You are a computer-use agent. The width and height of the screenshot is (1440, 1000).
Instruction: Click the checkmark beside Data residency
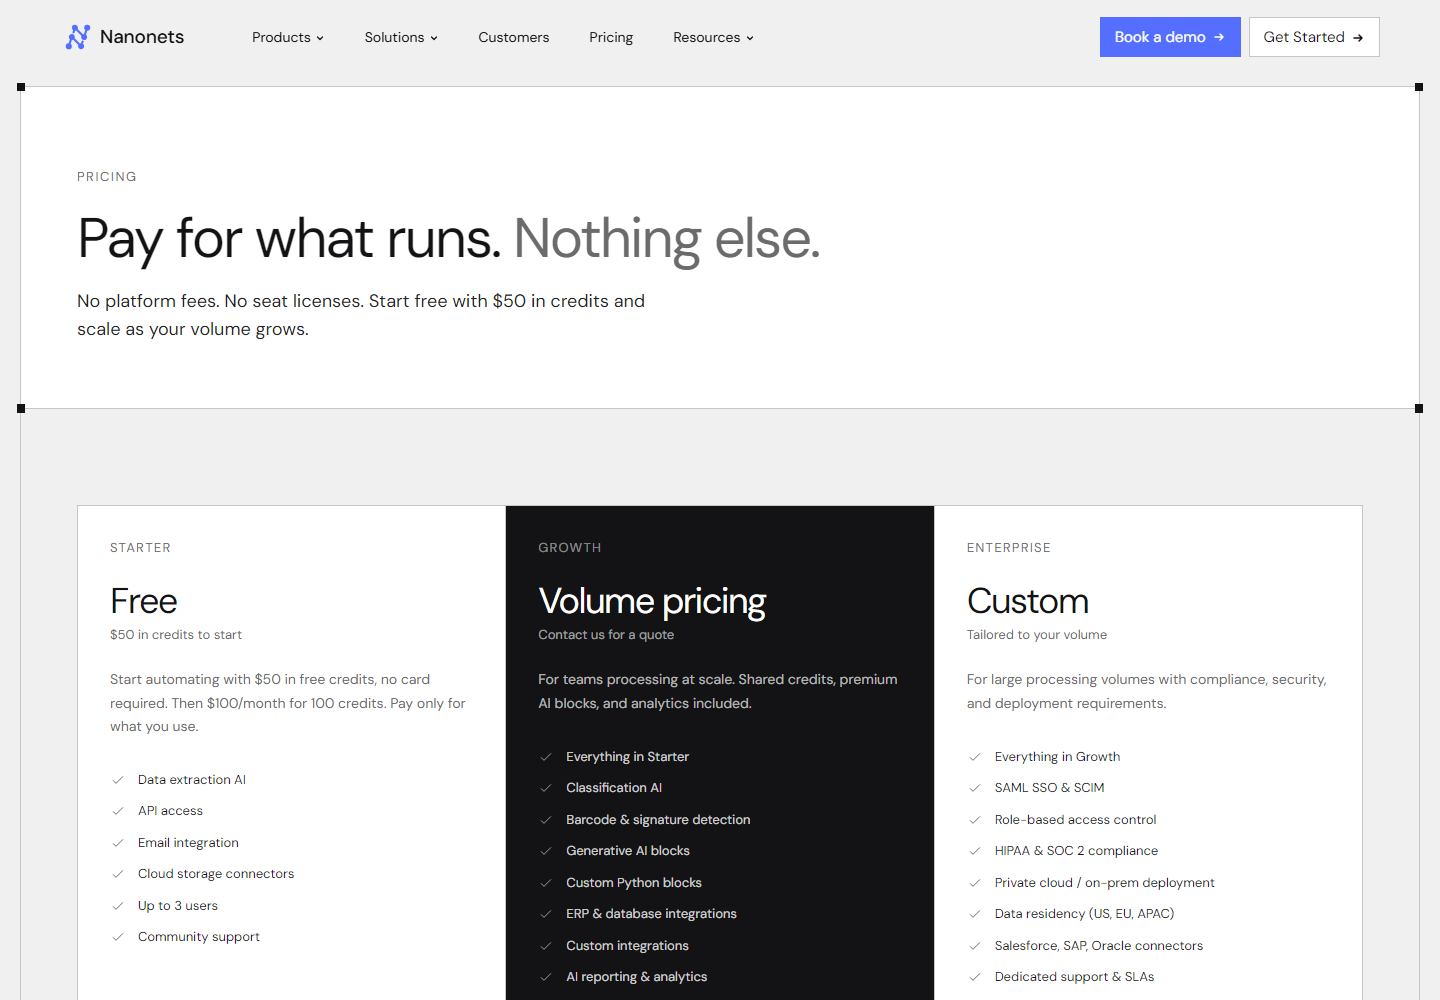[x=975, y=914]
